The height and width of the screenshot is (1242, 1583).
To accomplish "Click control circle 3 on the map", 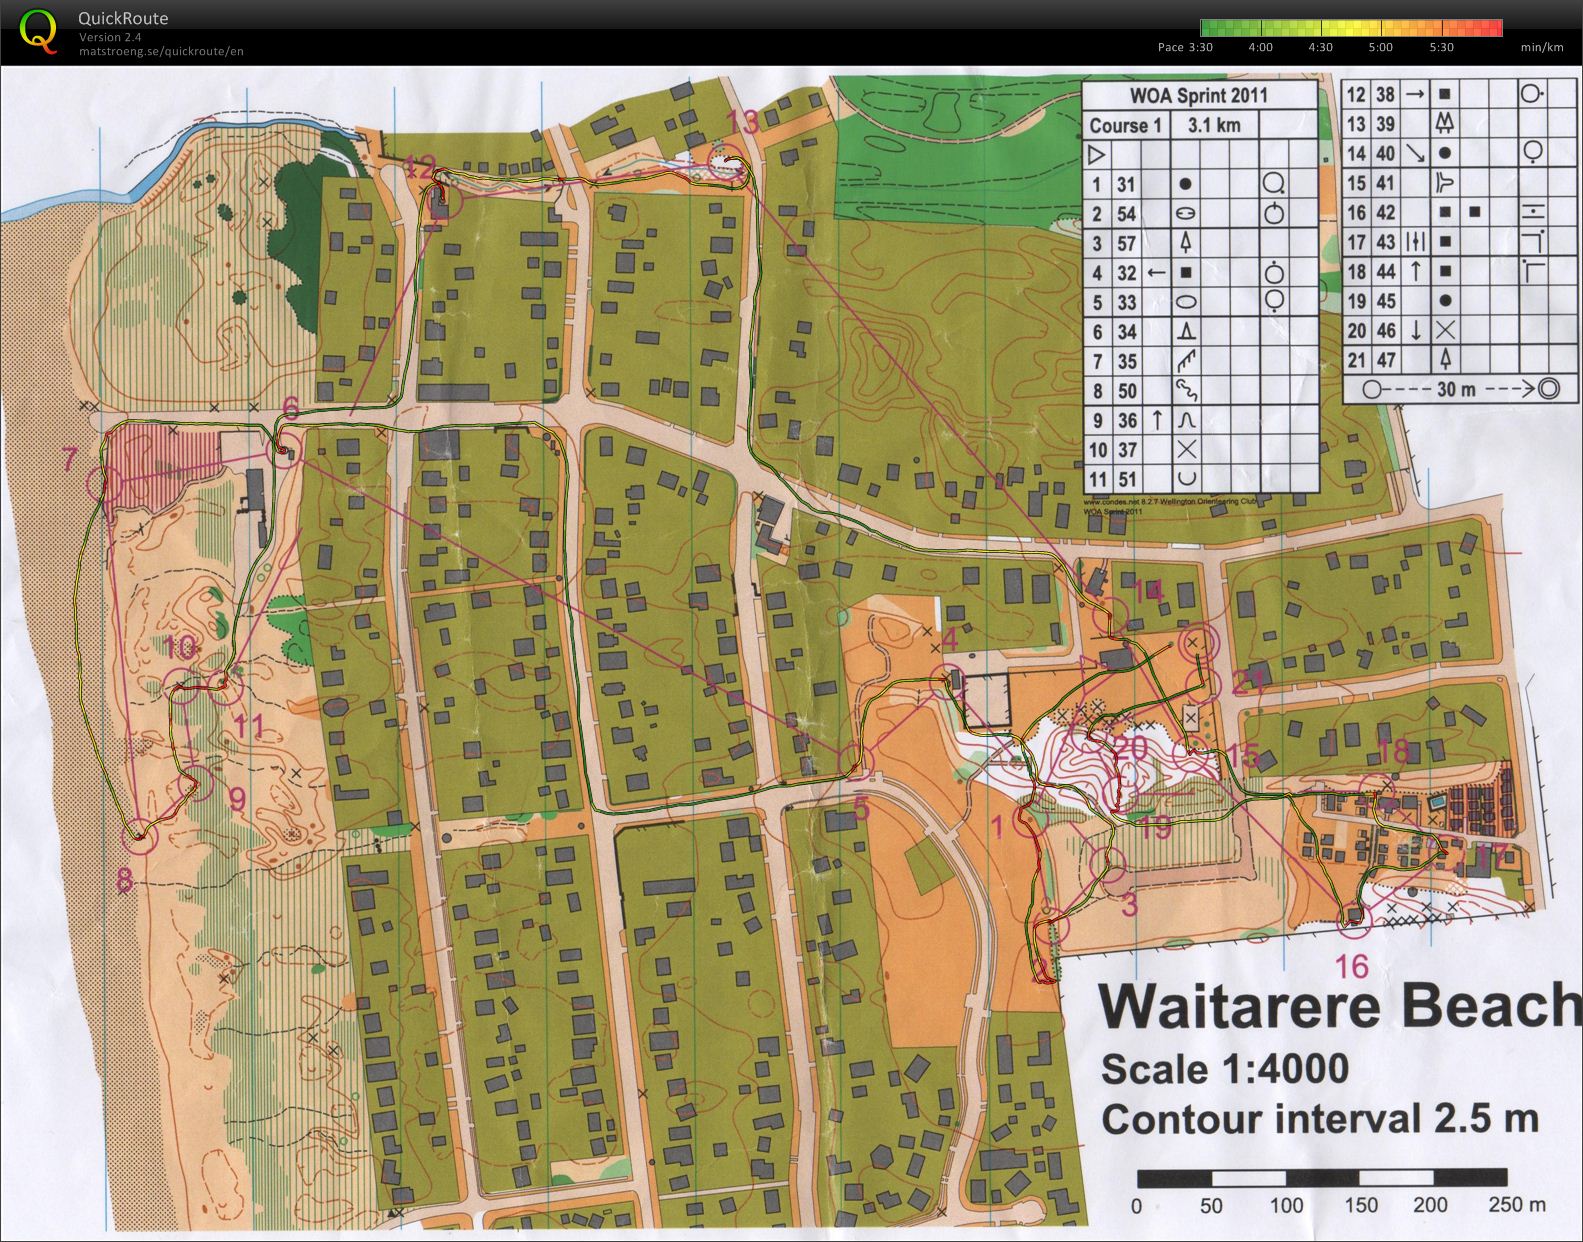I will point(1107,864).
